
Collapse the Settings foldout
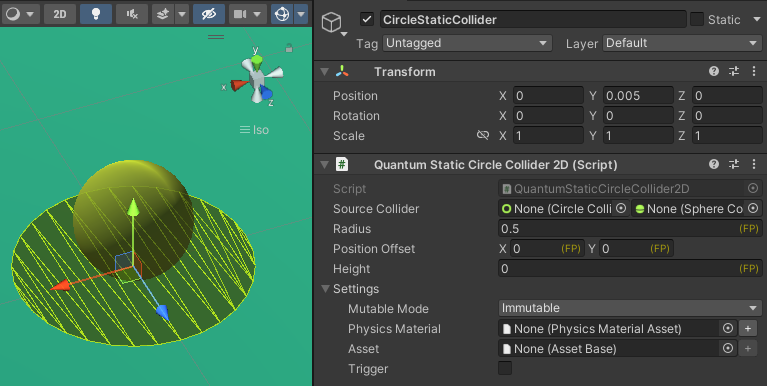[x=325, y=289]
